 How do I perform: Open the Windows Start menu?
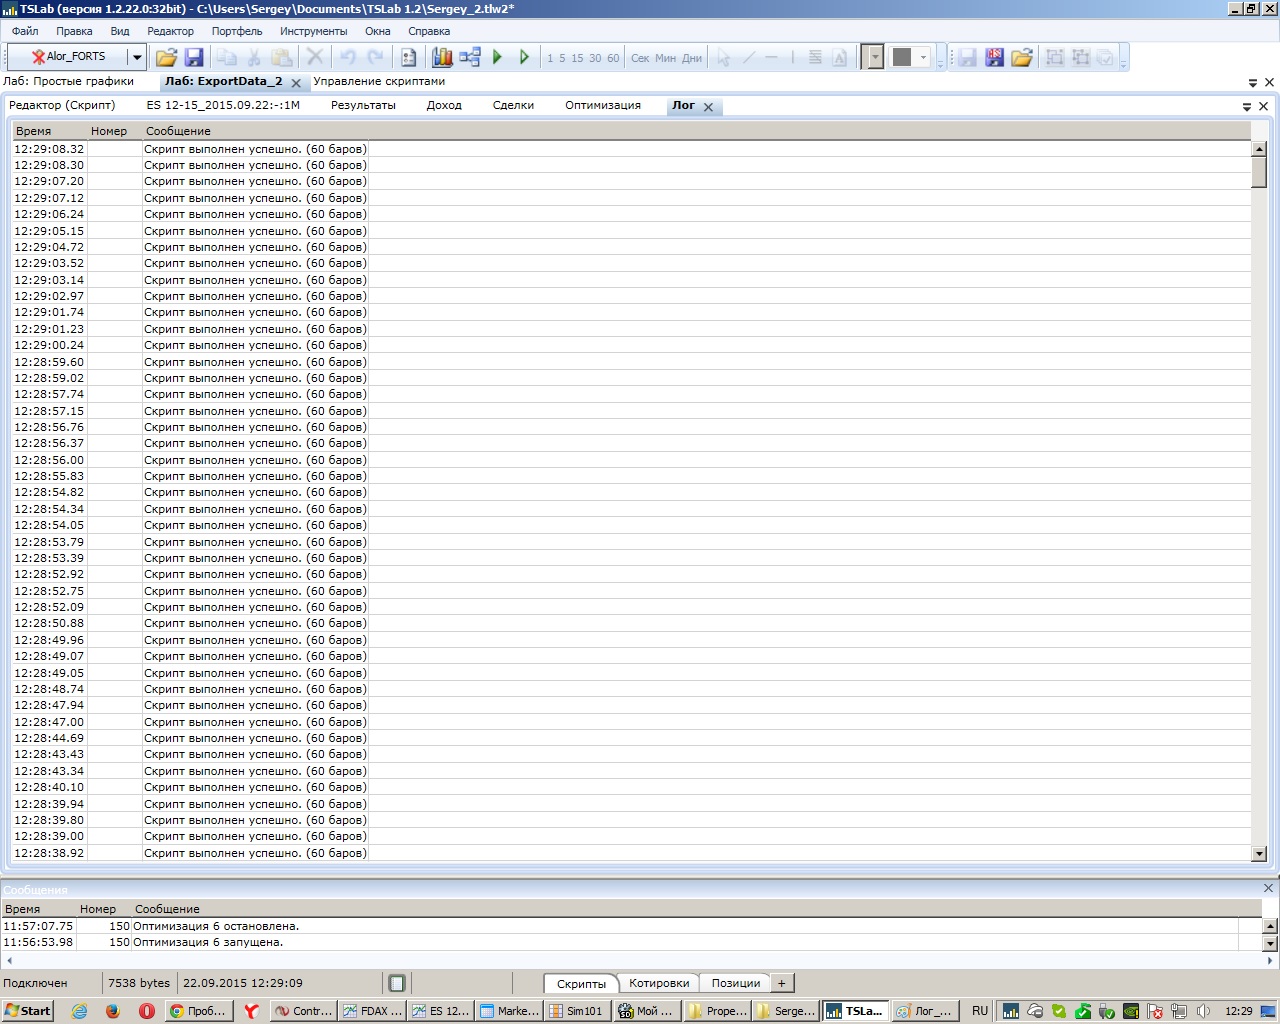point(27,1011)
